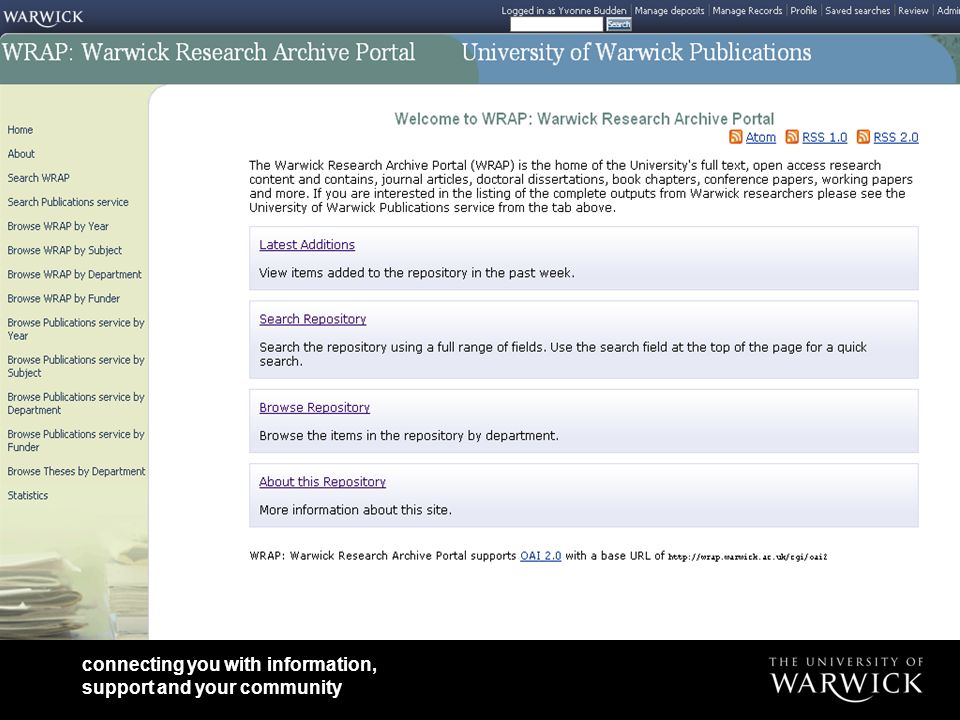This screenshot has height=720, width=960.
Task: Open Search WRAP in the sidebar
Action: tap(39, 178)
